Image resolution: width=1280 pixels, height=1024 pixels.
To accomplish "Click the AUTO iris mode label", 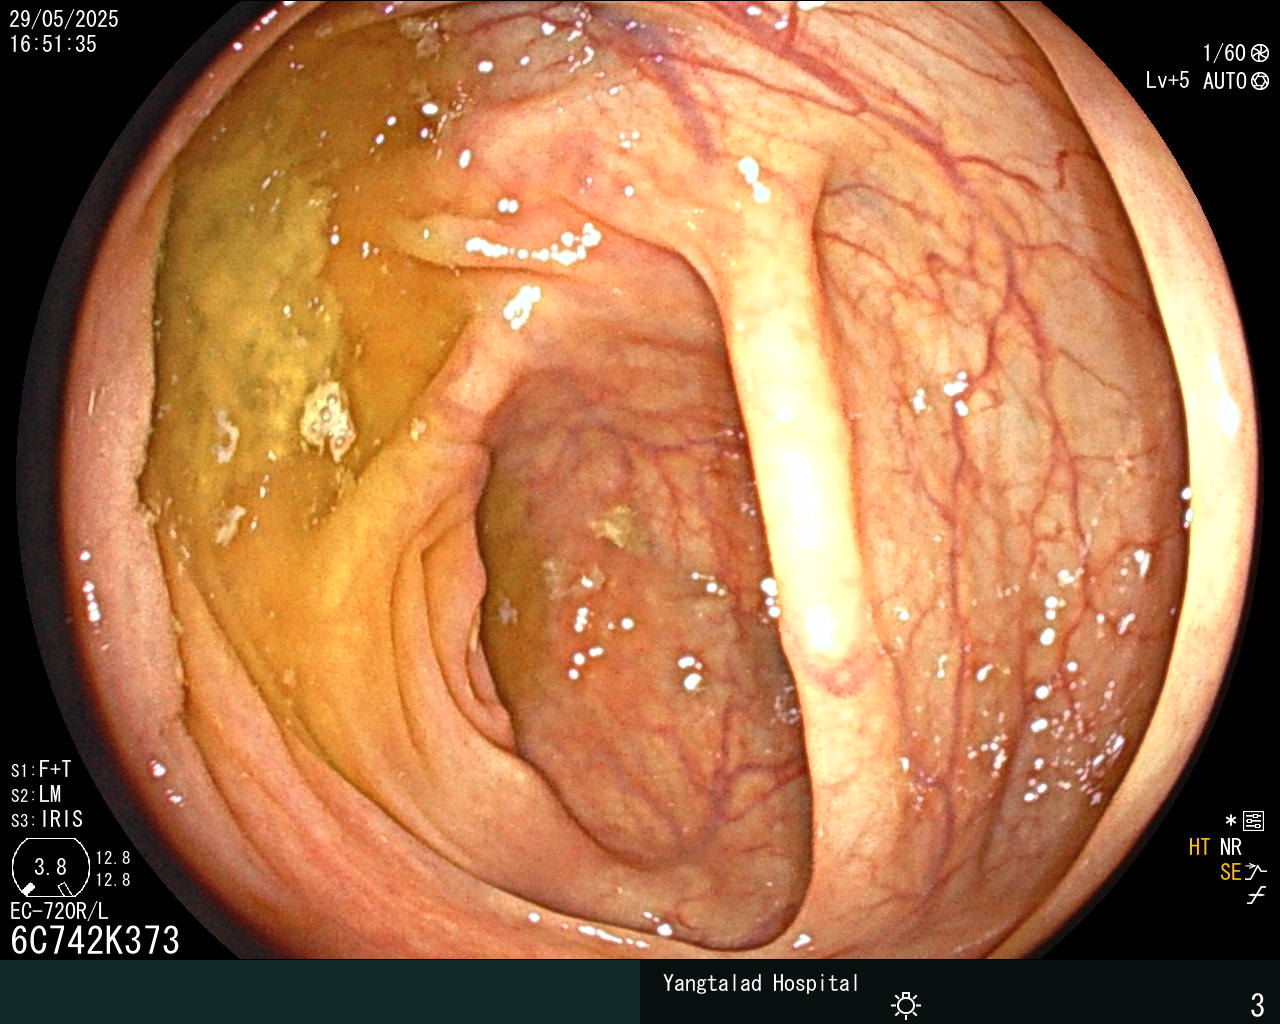I will (1225, 81).
